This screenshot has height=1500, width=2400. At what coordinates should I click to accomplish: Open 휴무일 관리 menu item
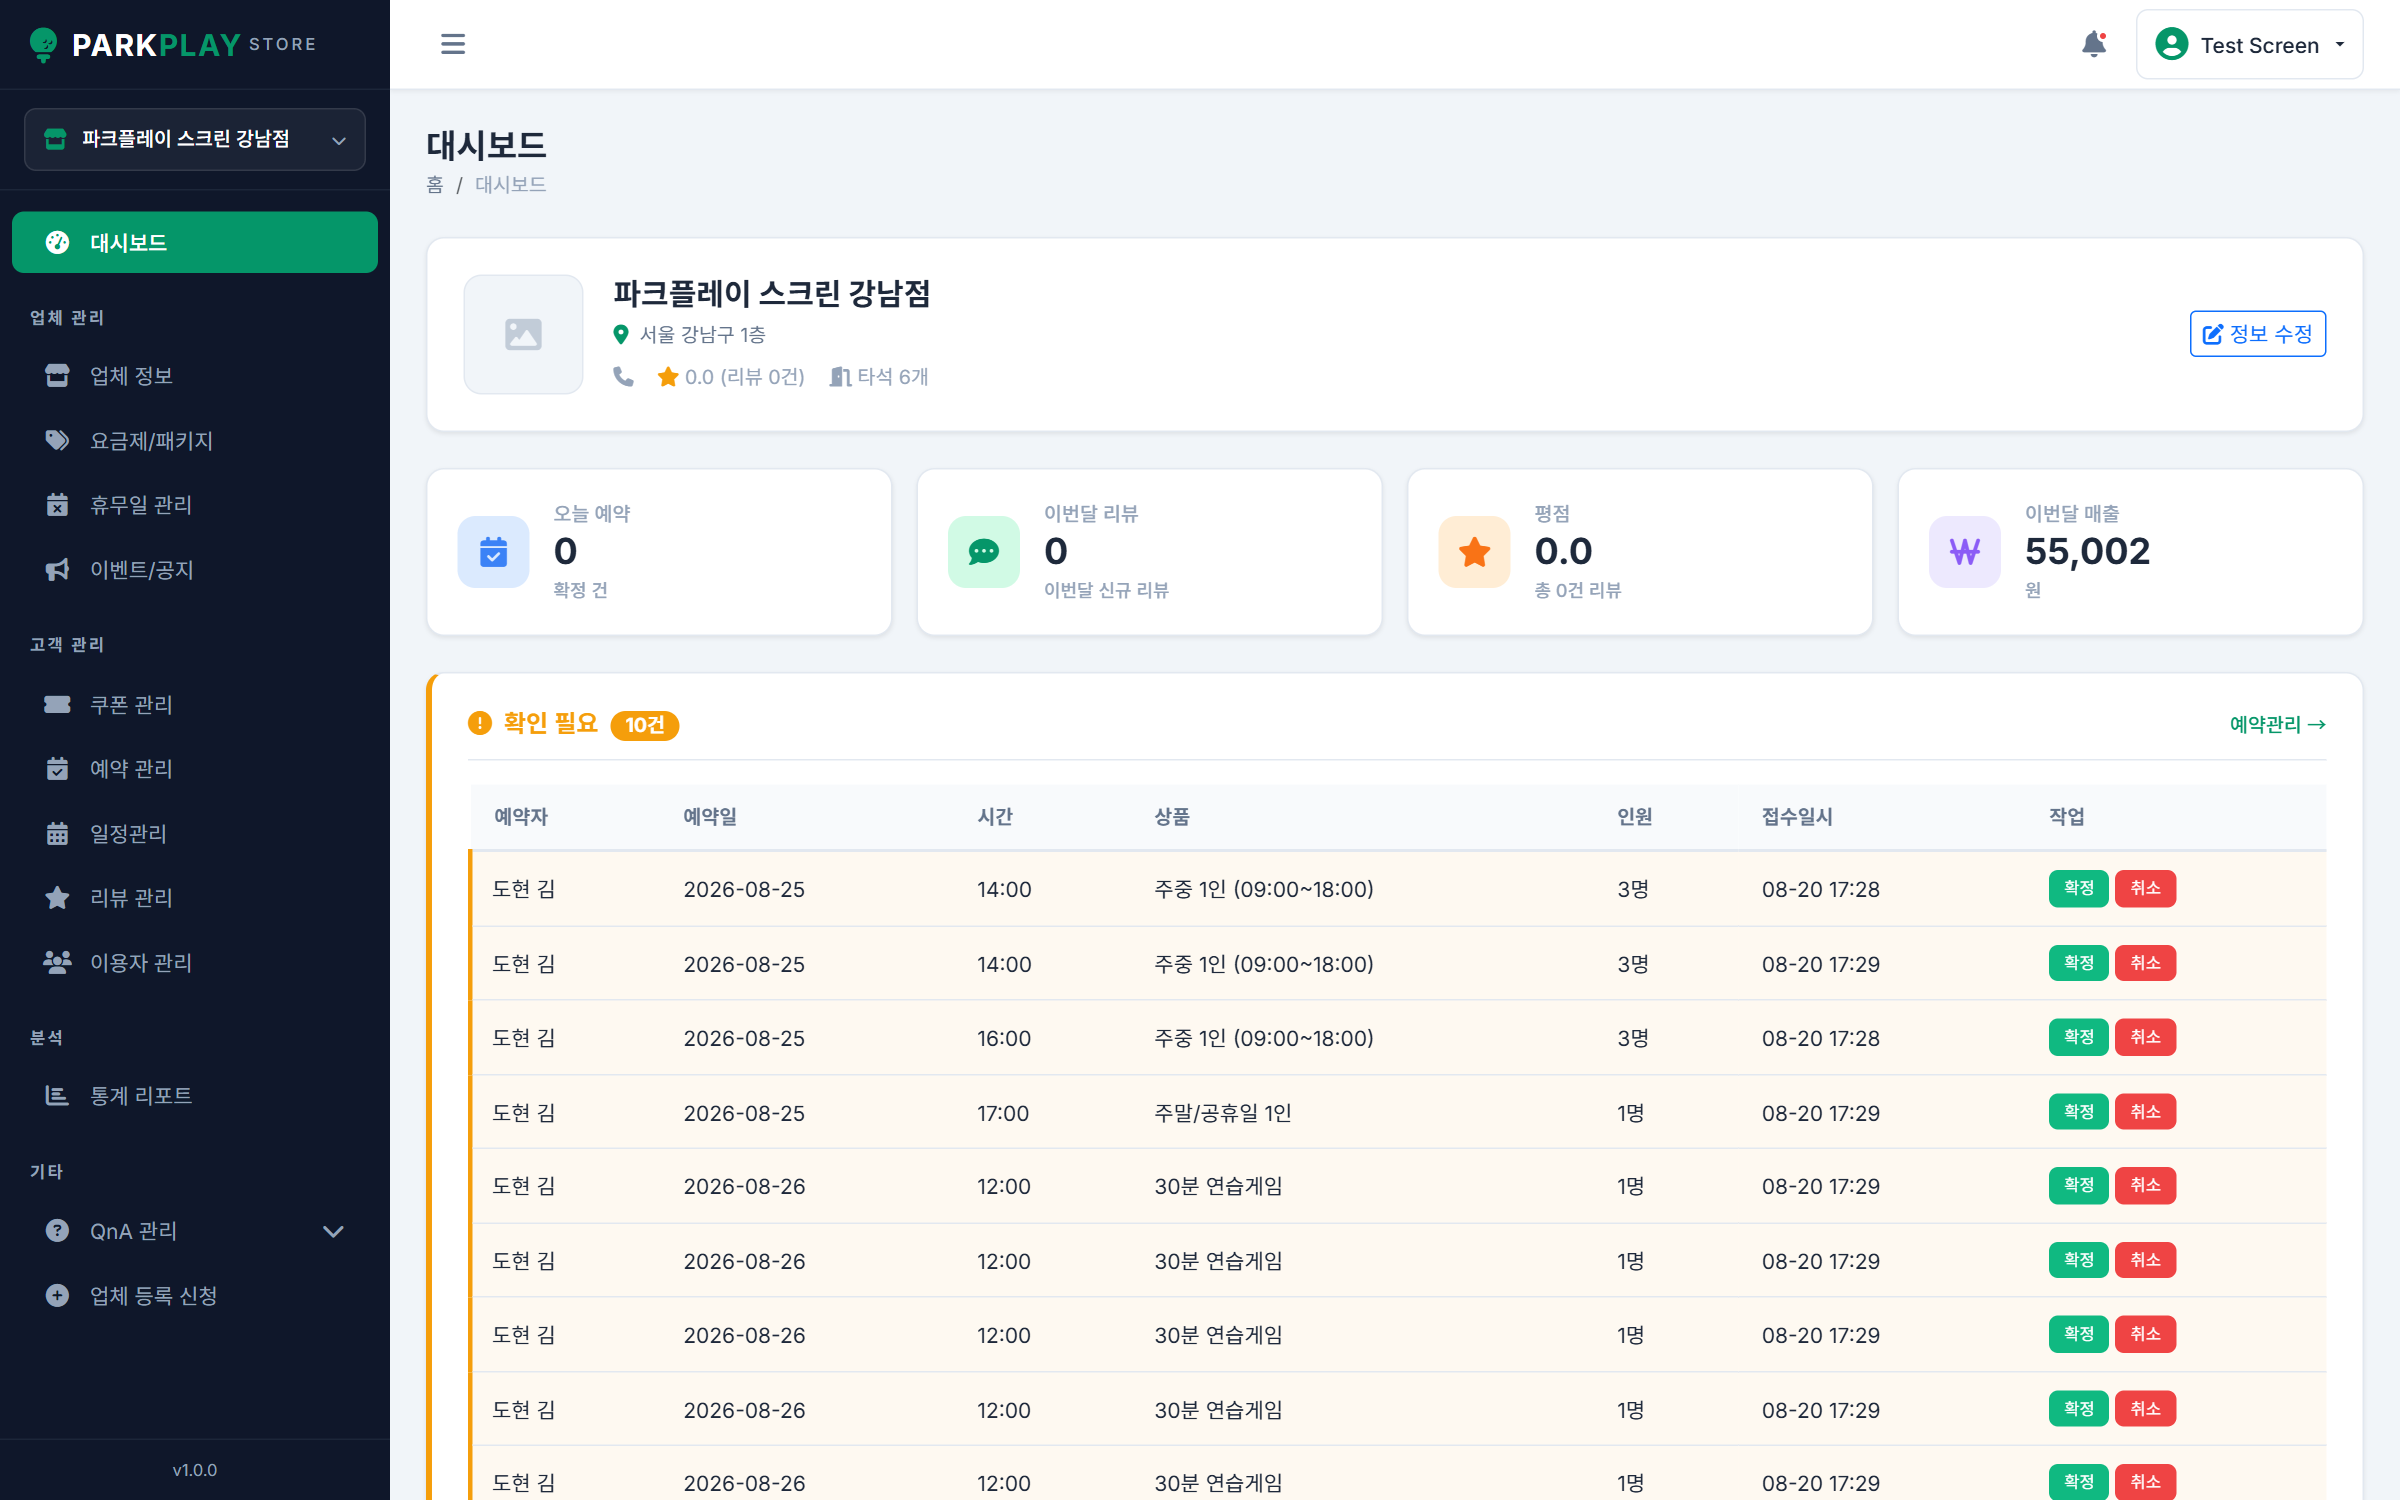[x=195, y=505]
